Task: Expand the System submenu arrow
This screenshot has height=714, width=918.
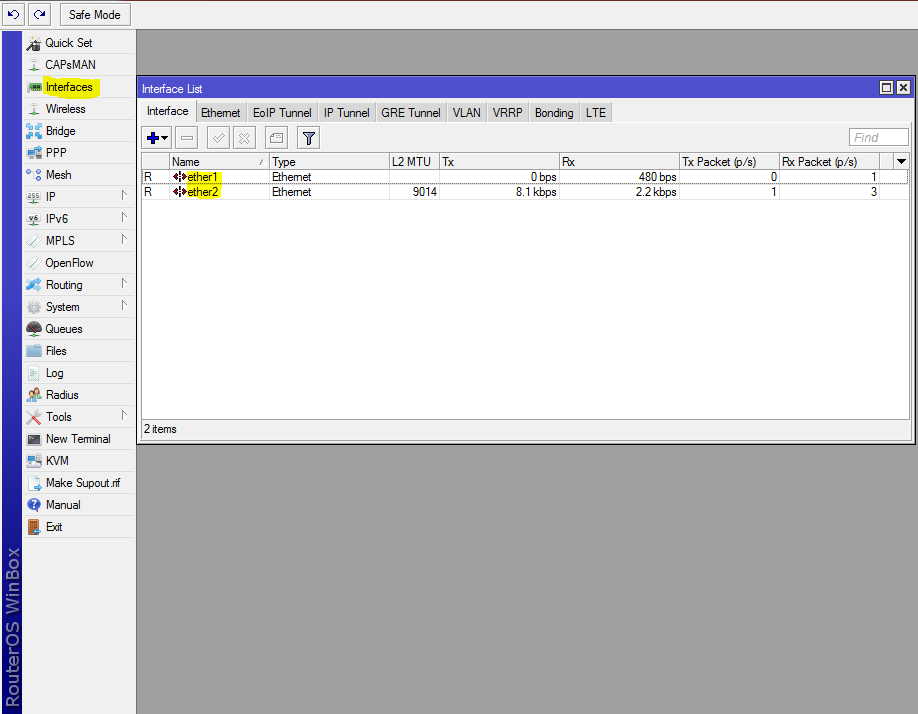Action: [x=124, y=305]
